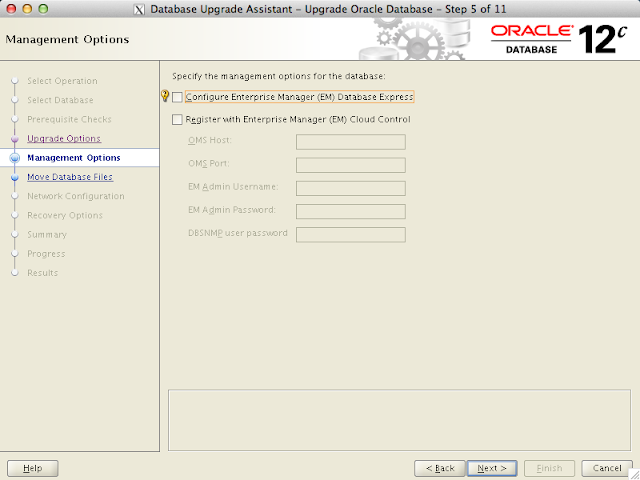Go to the Upgrade Options step
This screenshot has width=640, height=480.
pyautogui.click(x=64, y=138)
